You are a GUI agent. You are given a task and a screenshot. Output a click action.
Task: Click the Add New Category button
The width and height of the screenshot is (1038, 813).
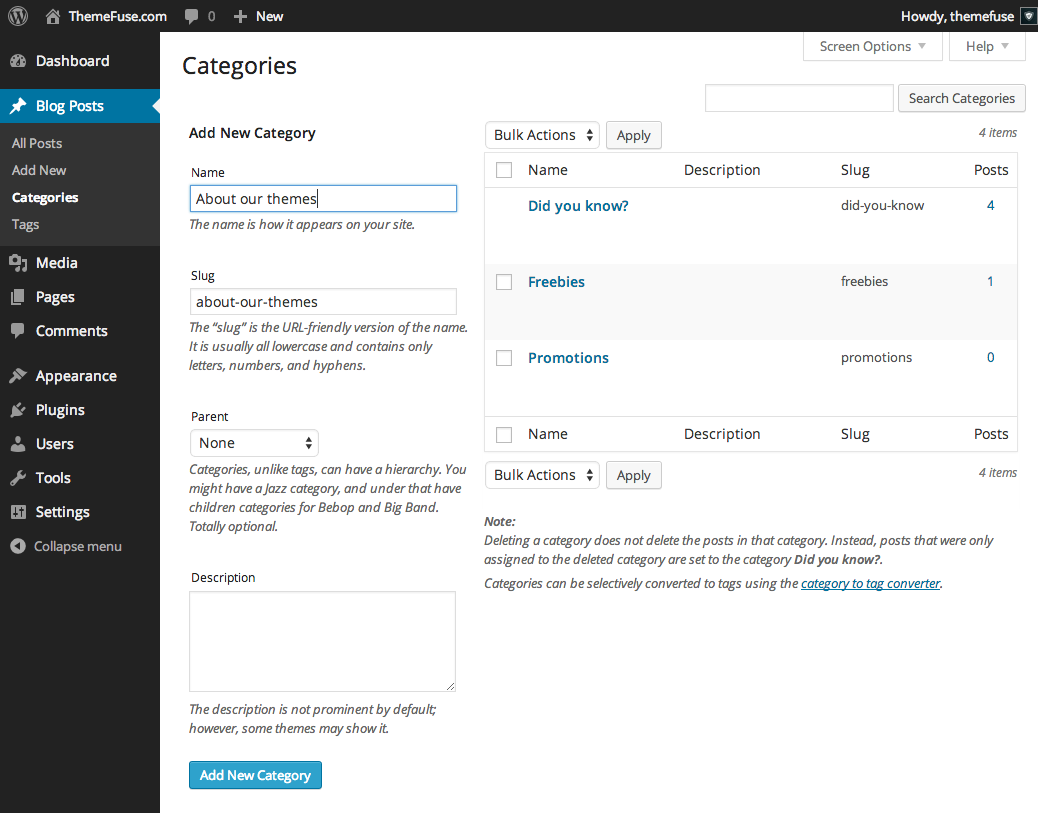tap(256, 775)
